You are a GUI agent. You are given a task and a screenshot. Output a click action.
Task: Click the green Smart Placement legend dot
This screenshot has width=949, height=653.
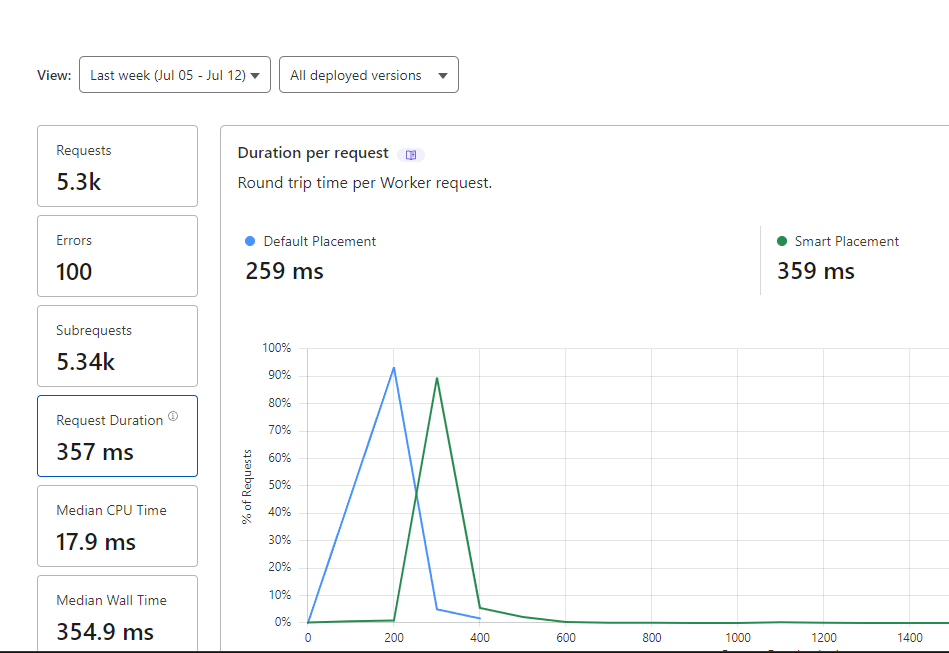[x=782, y=241]
